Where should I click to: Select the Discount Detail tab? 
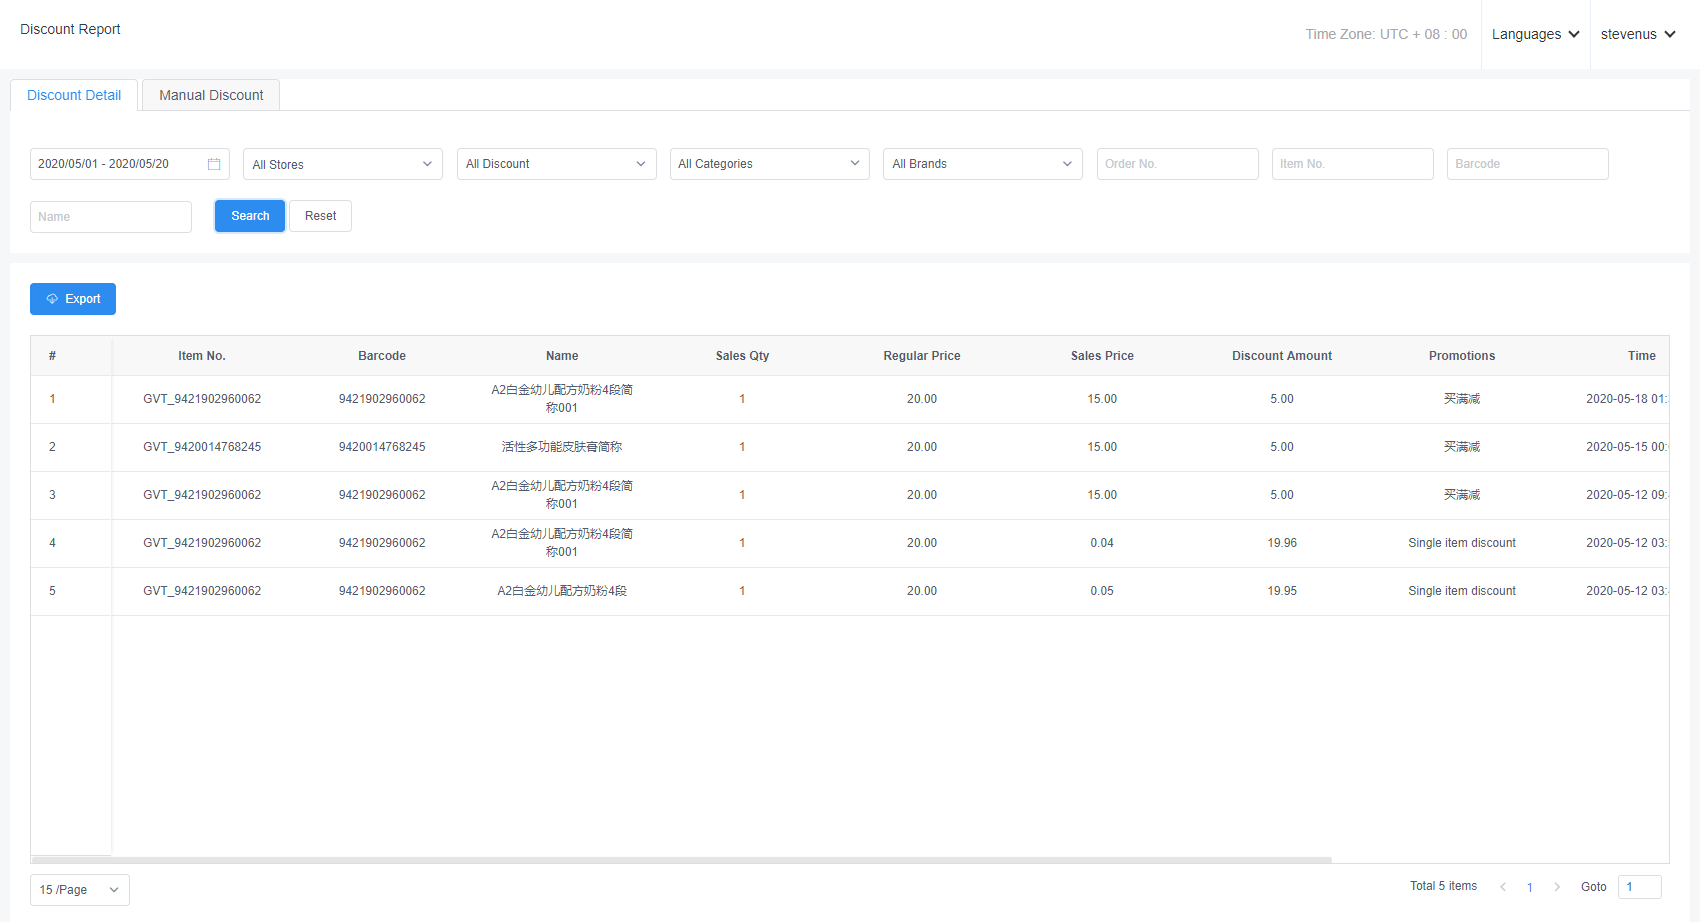point(74,95)
